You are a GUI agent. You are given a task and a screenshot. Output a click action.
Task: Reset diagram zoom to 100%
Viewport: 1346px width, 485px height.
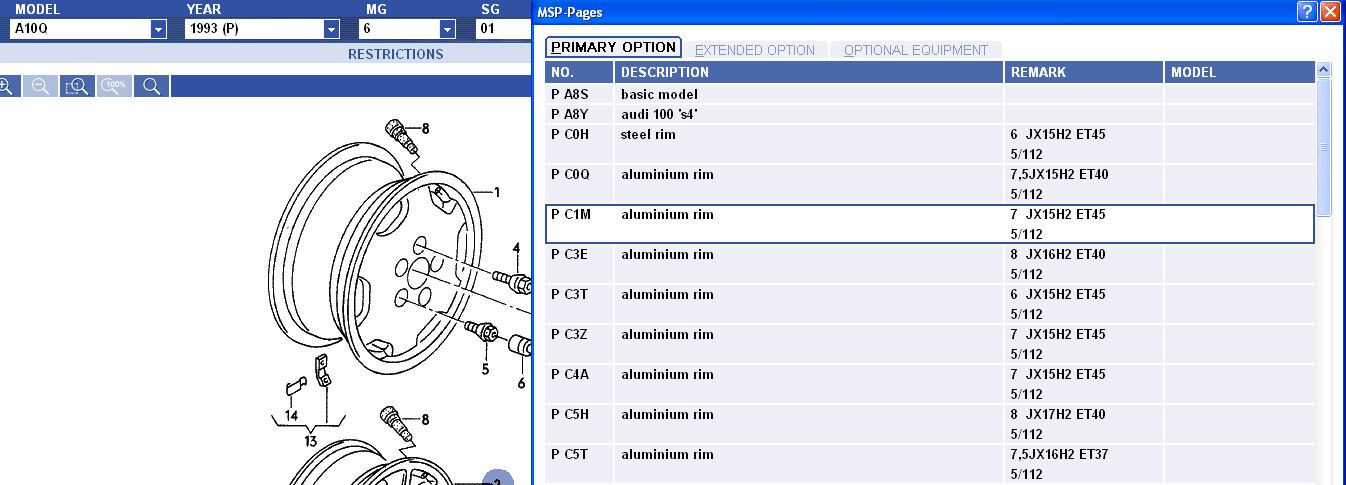[x=115, y=86]
